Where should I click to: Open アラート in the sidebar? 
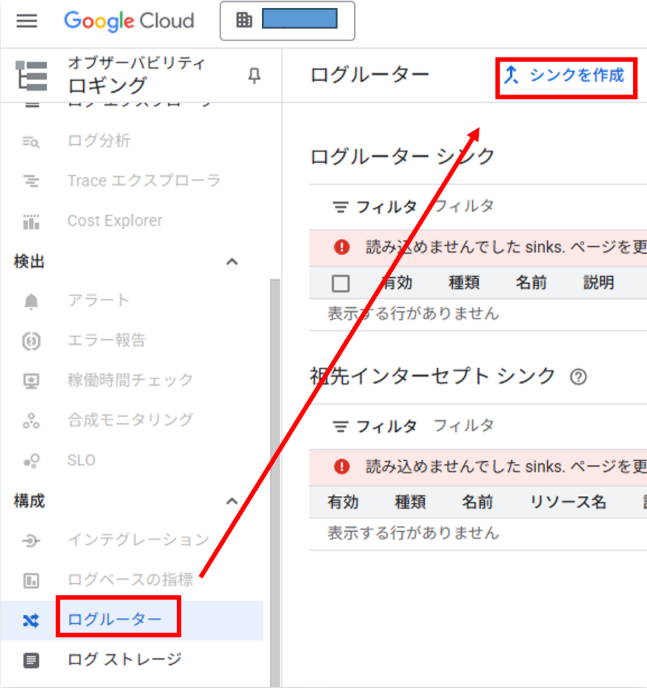tap(98, 301)
